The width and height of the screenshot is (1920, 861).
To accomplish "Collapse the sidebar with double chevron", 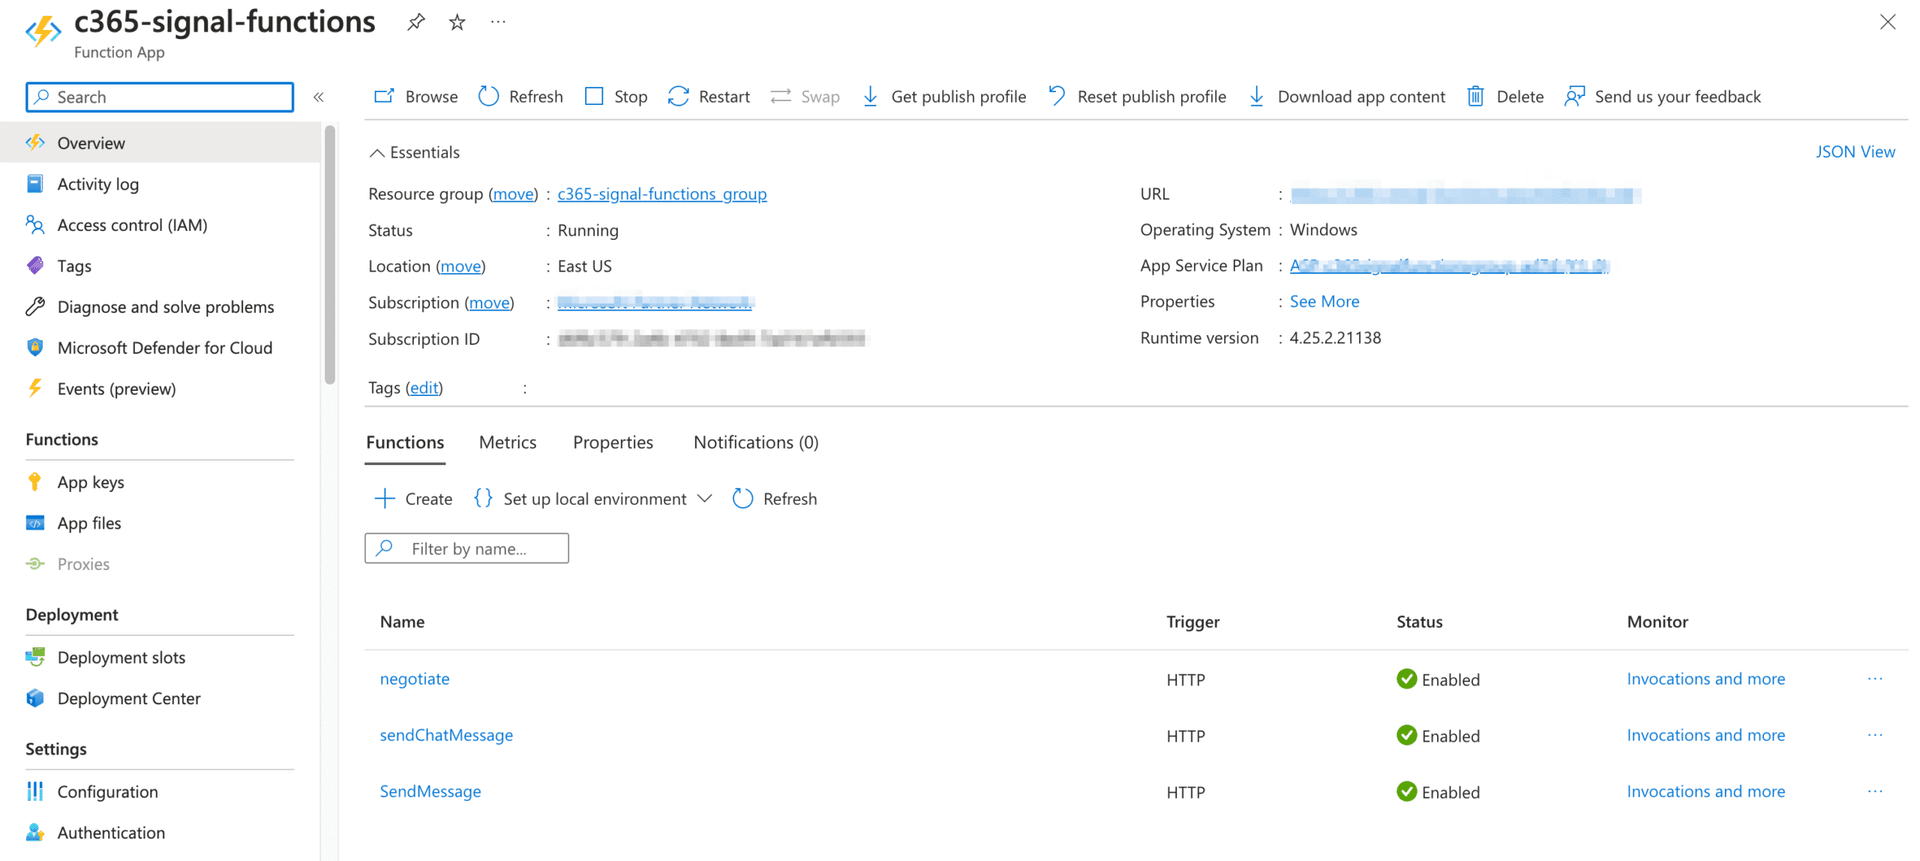I will tap(319, 97).
